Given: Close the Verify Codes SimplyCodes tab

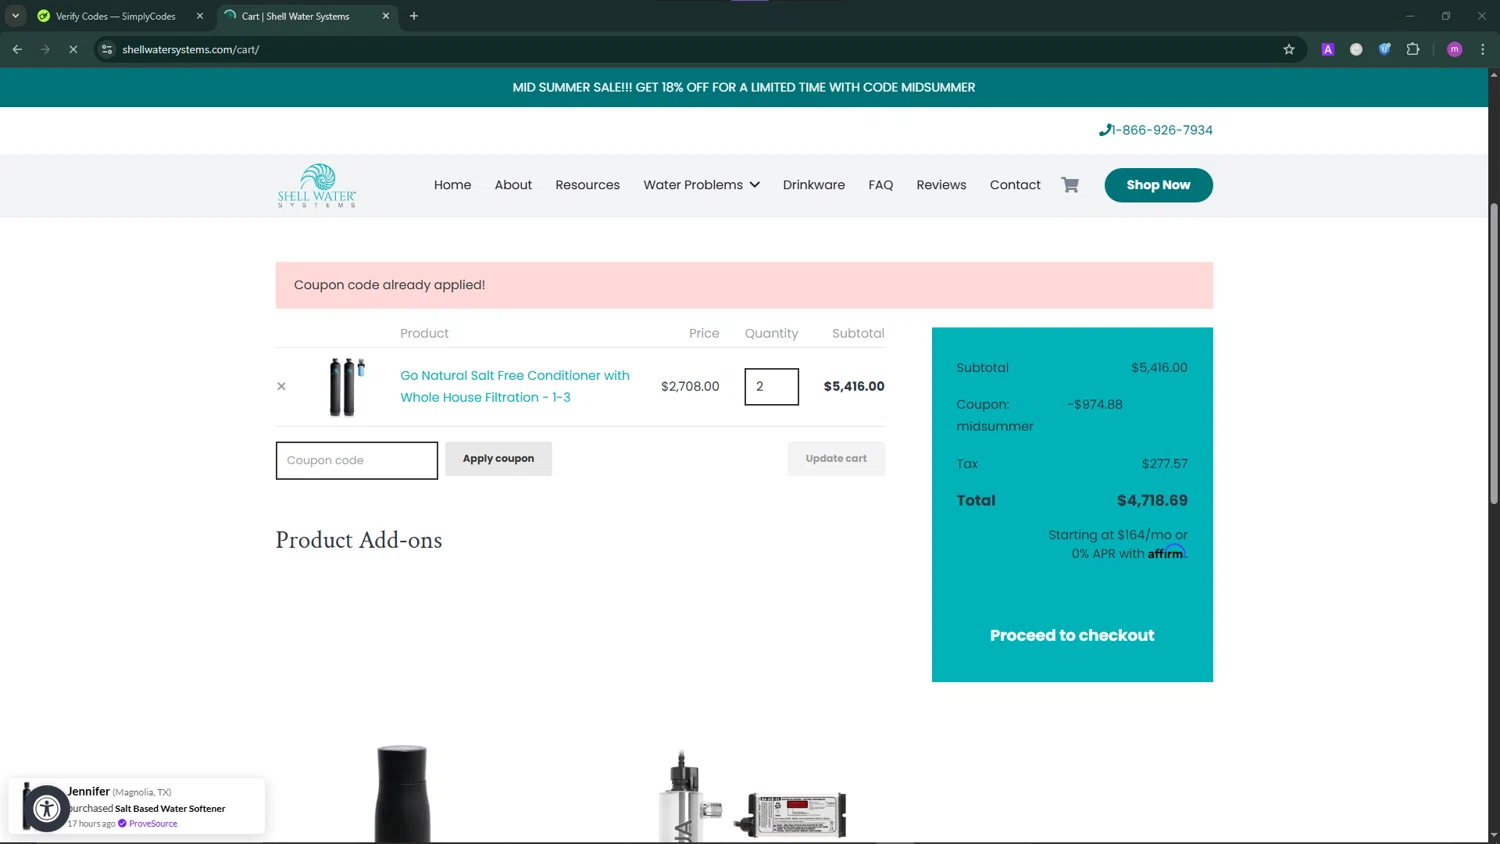Looking at the screenshot, I should tap(200, 16).
